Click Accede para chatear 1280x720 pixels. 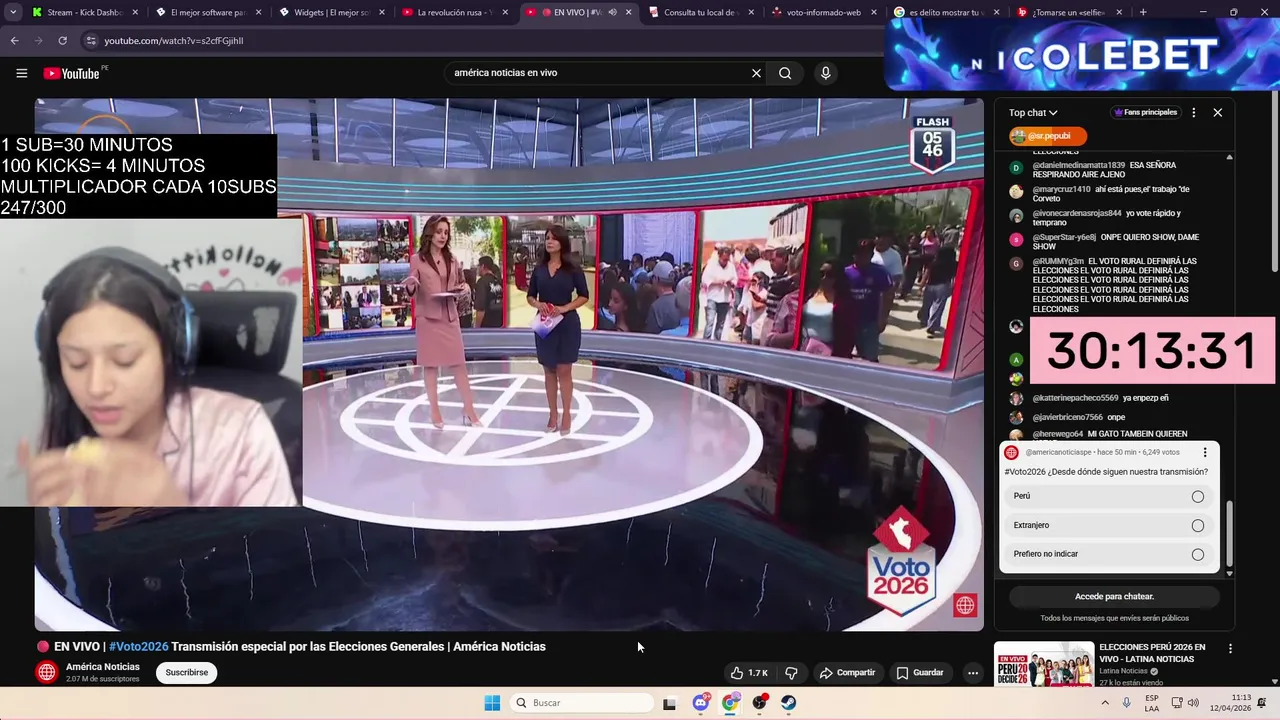click(1114, 596)
